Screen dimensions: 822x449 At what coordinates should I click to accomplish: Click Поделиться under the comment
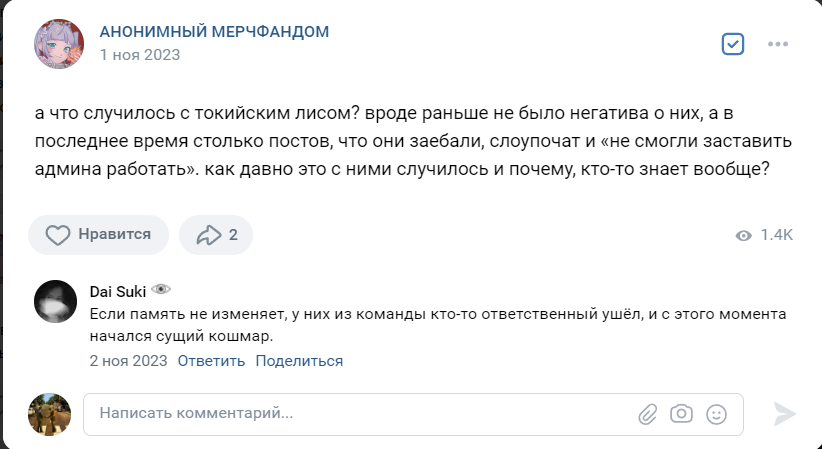point(299,361)
